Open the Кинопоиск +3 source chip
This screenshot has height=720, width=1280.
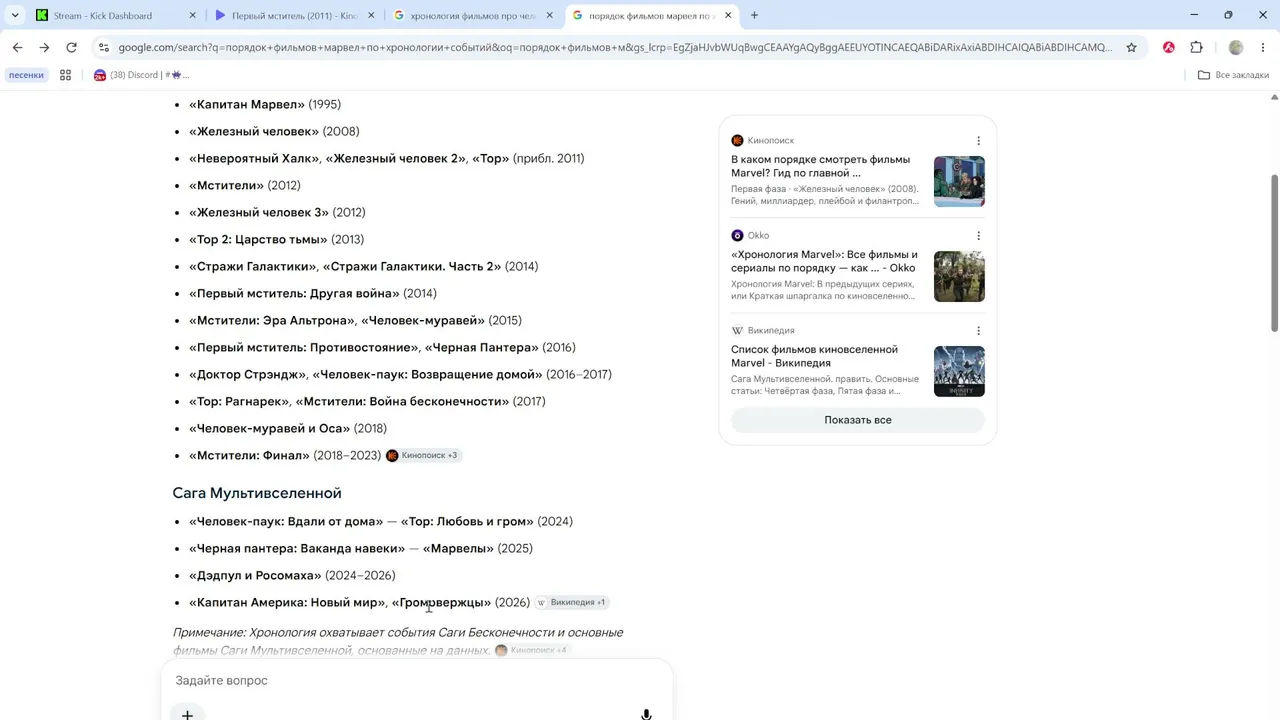point(423,456)
